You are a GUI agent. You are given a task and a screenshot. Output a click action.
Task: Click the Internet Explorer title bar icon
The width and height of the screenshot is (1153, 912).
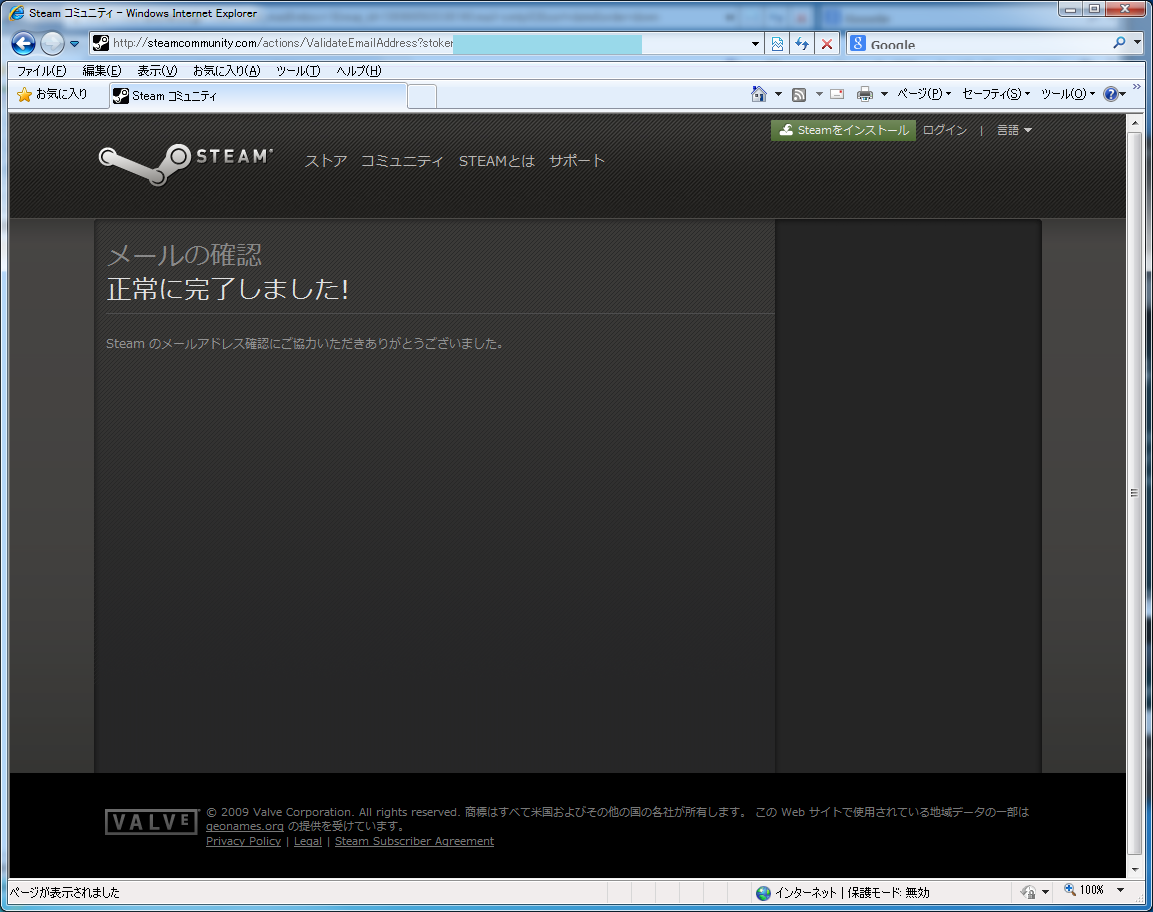pos(17,13)
